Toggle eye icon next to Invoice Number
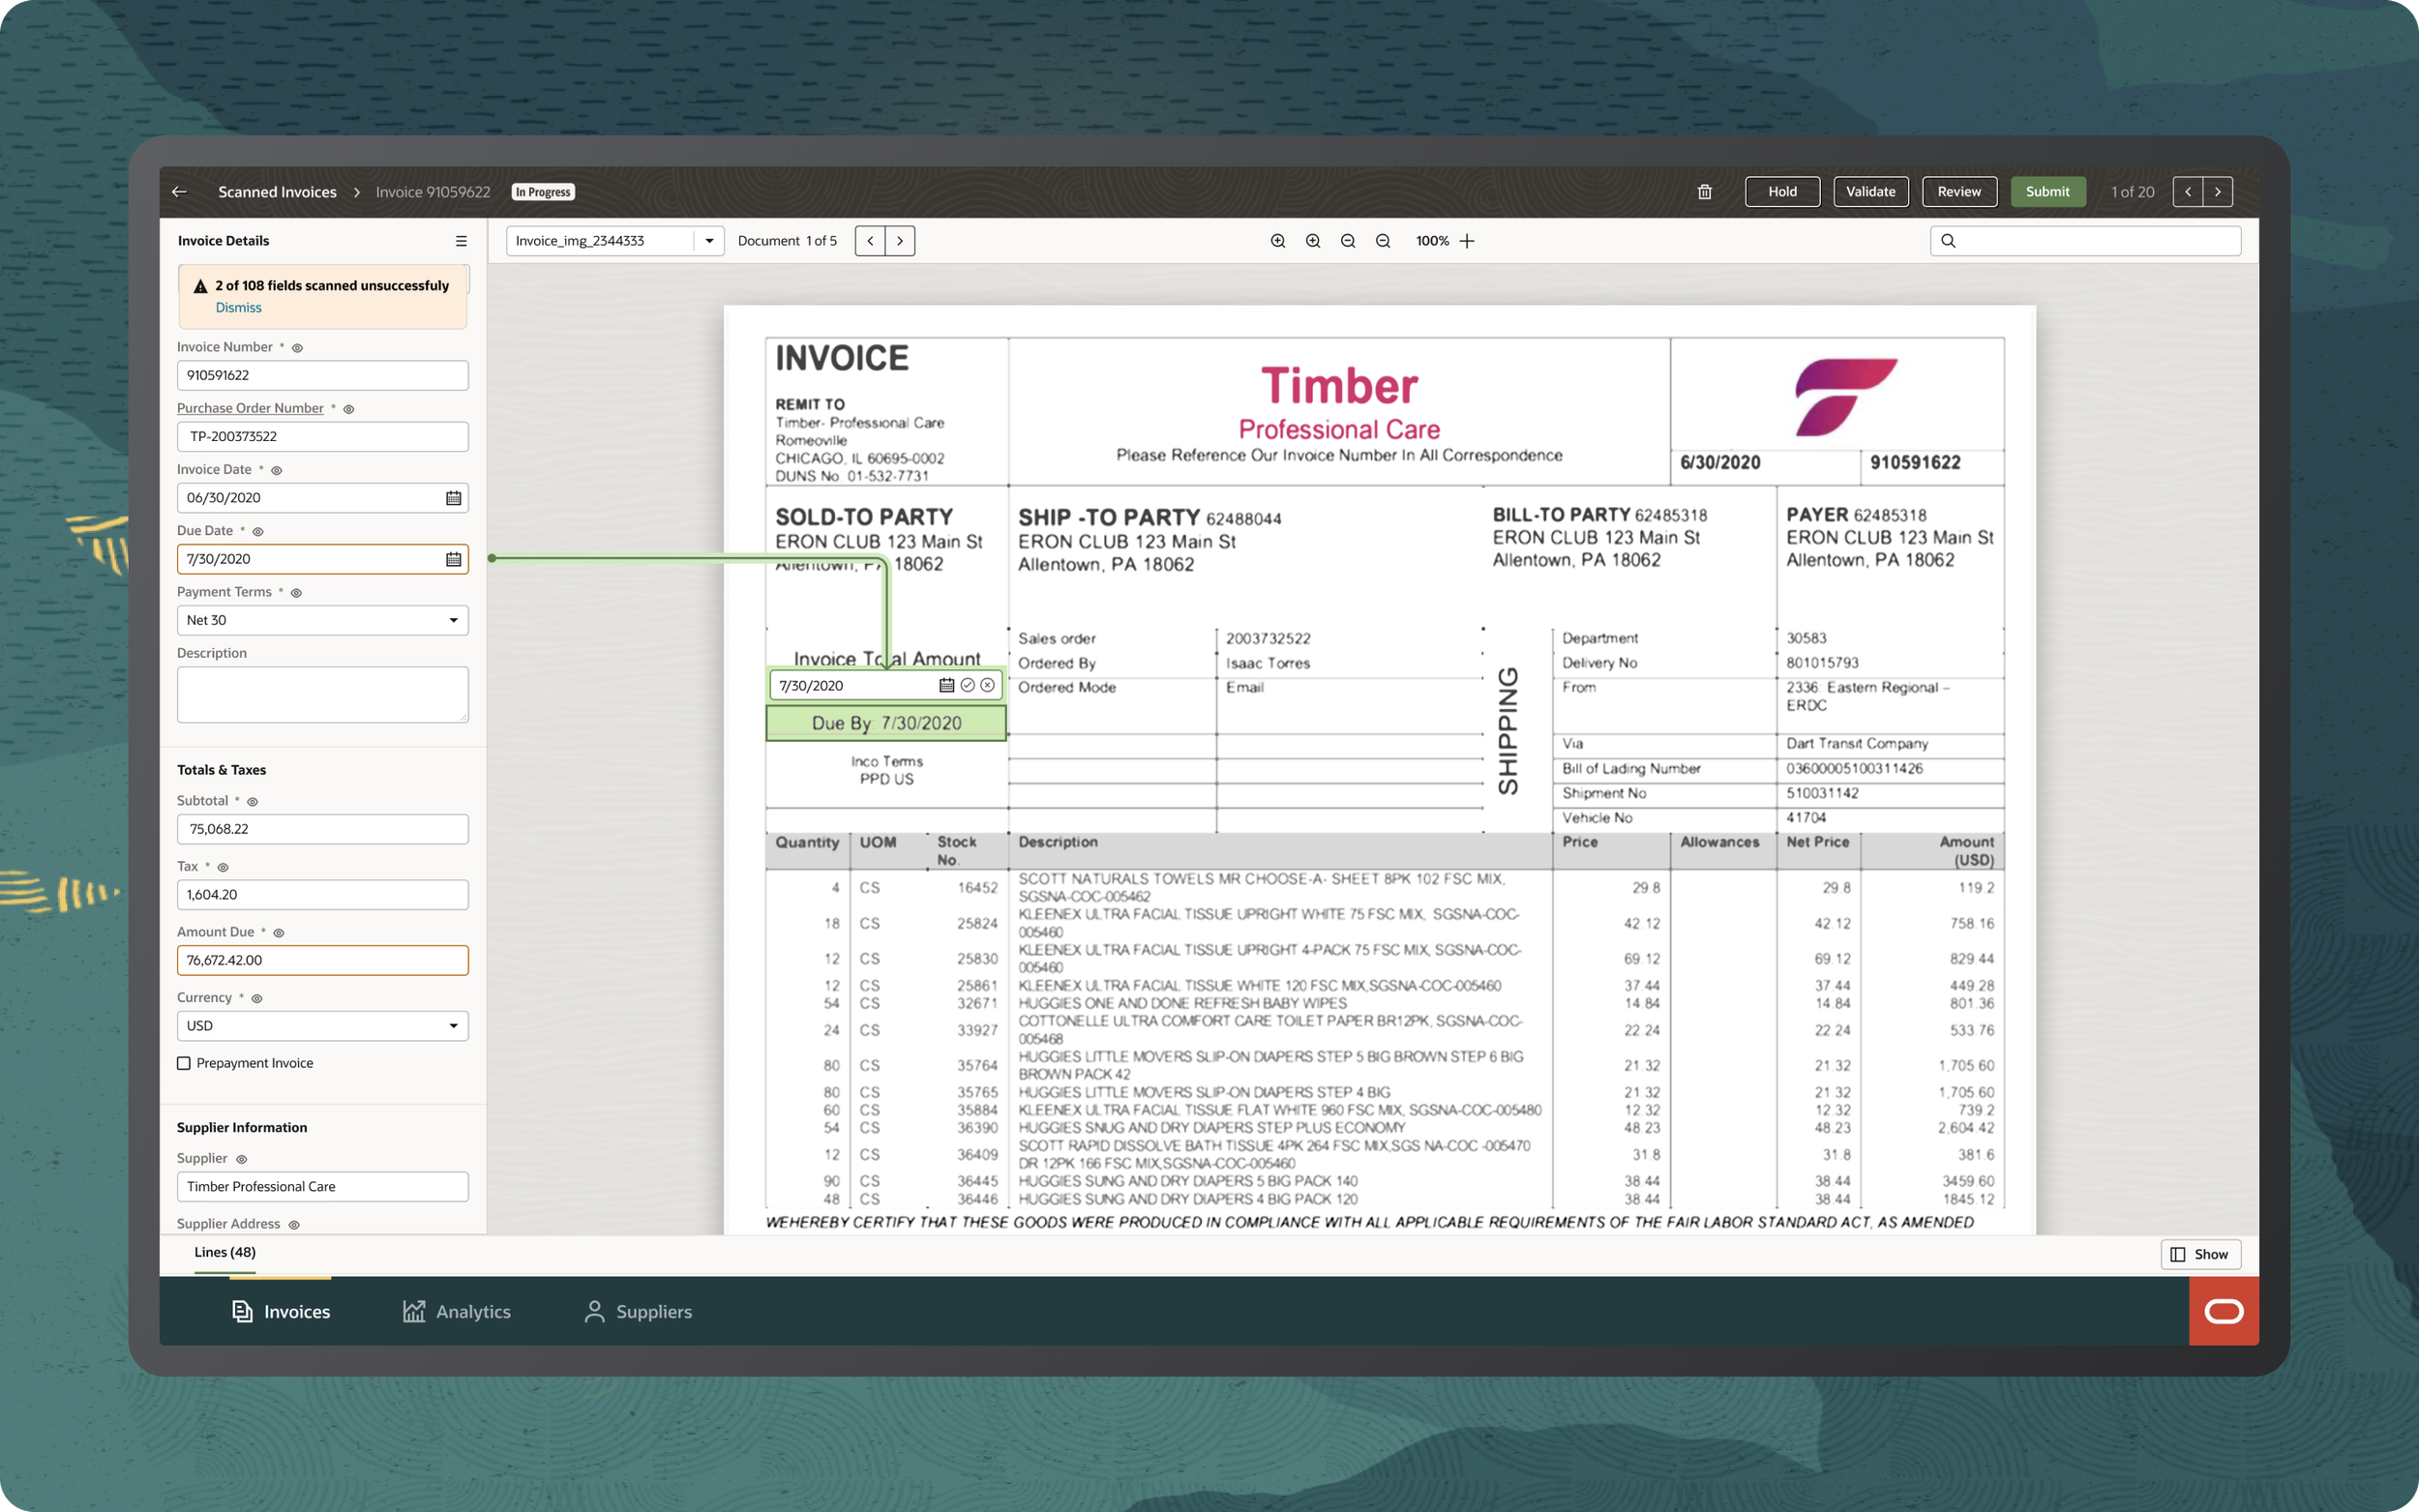 (x=297, y=348)
